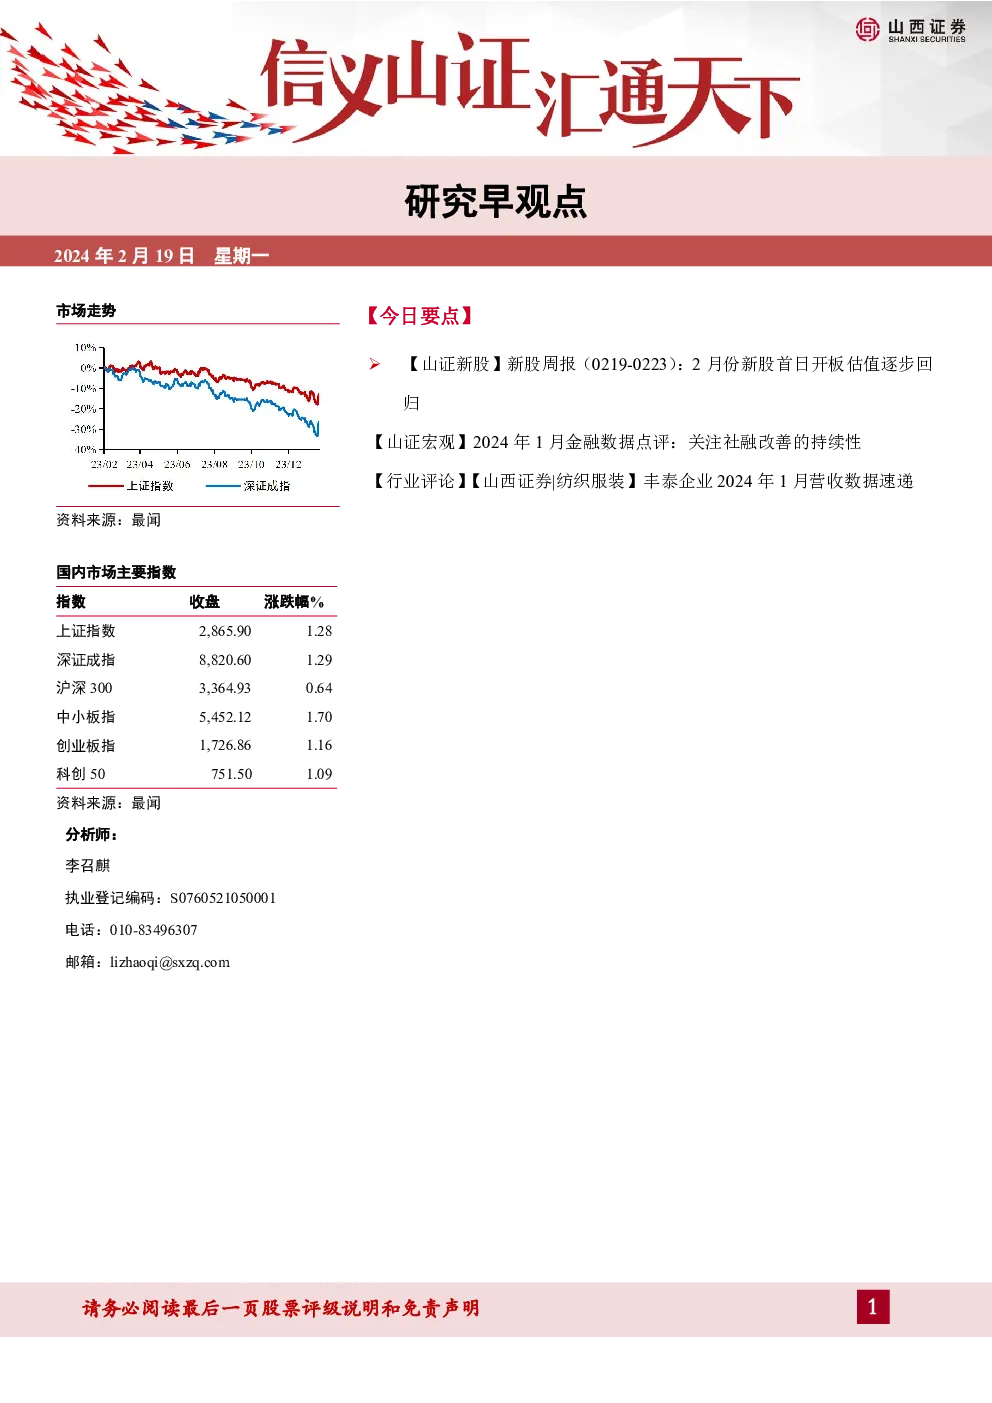Click the 收盘 column header

pyautogui.click(x=205, y=602)
